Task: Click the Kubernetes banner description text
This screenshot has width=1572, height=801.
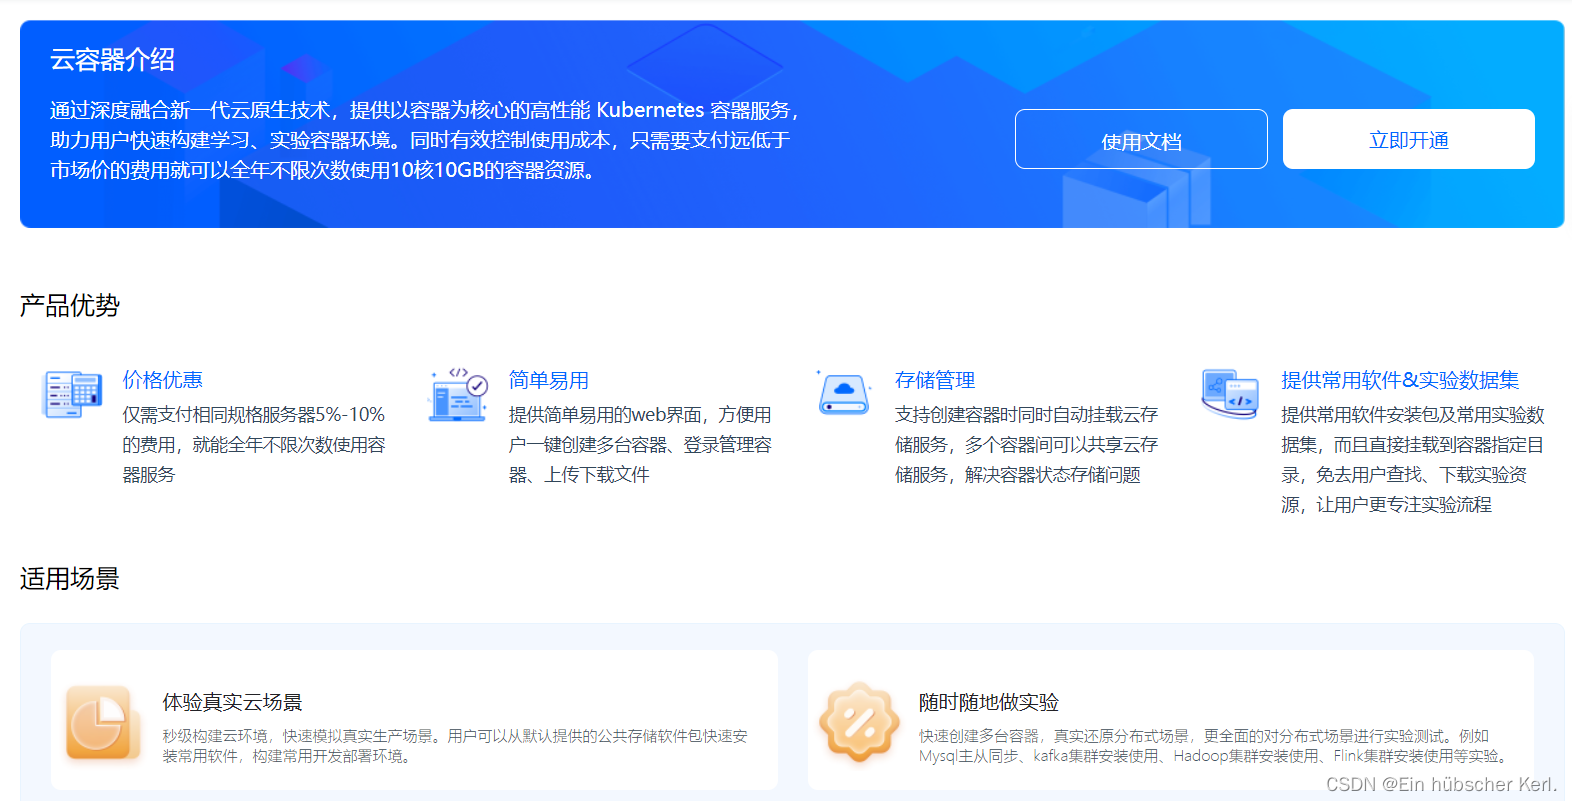Action: coord(427,140)
